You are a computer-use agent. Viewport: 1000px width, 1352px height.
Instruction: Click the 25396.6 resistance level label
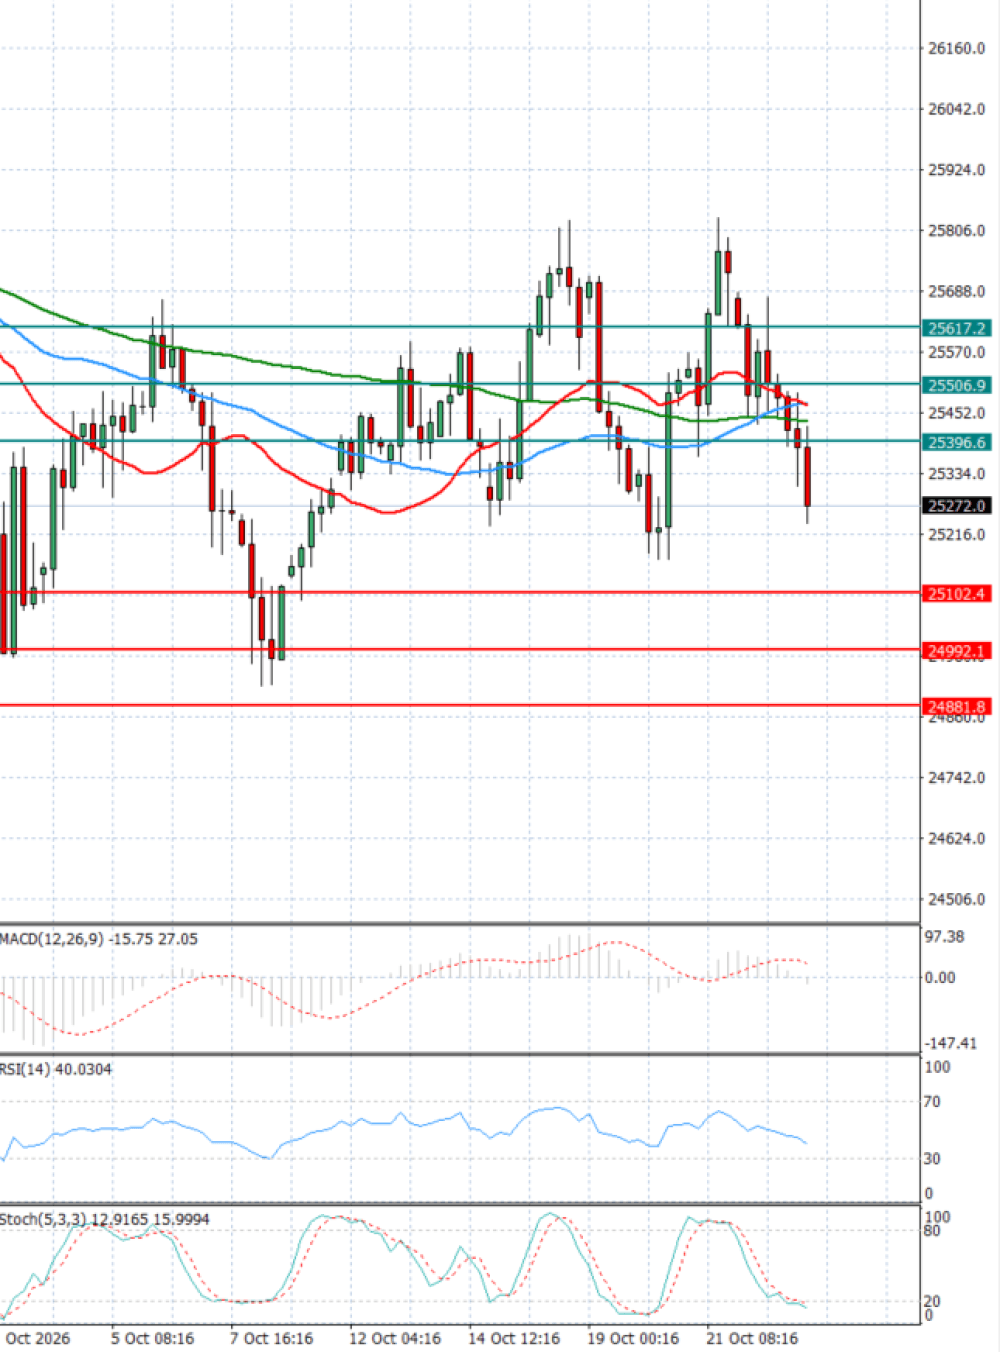pyautogui.click(x=957, y=442)
